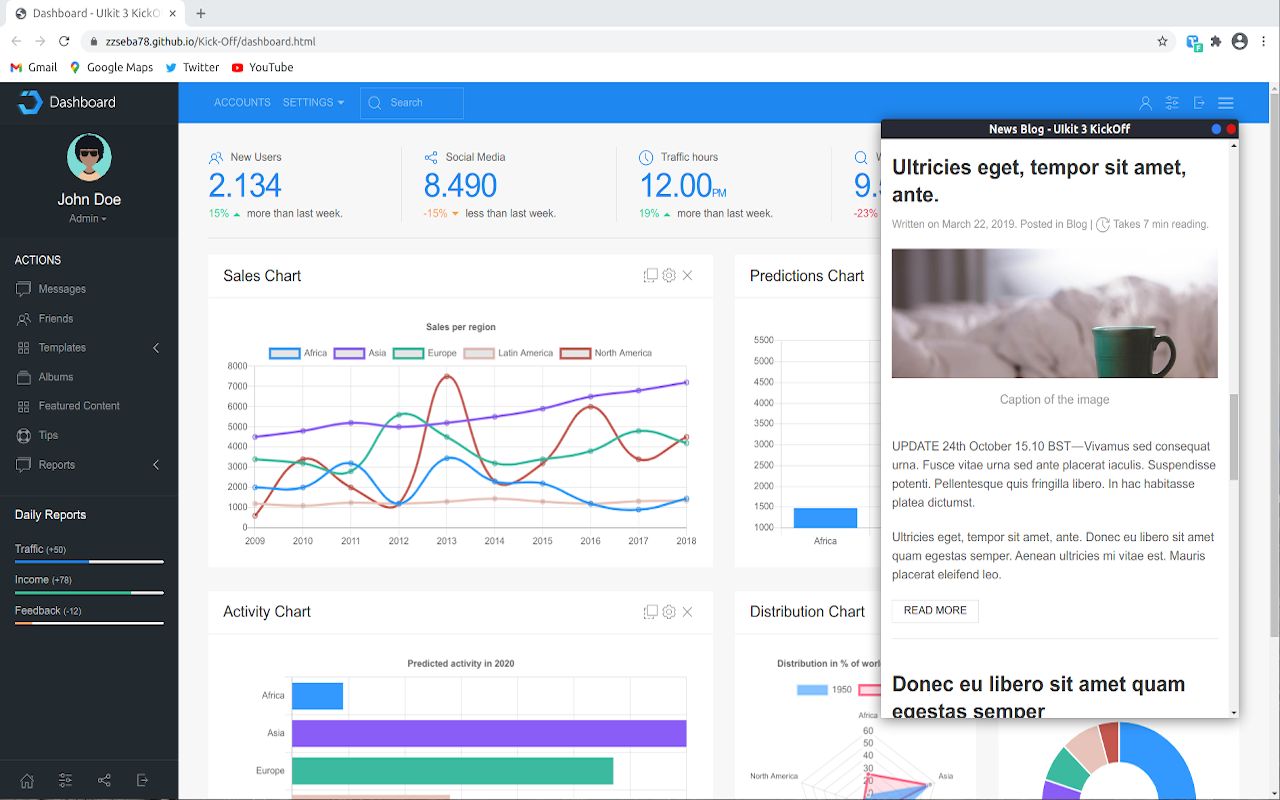Open the Settings dropdown in navbar
The height and width of the screenshot is (800, 1280).
pos(313,103)
